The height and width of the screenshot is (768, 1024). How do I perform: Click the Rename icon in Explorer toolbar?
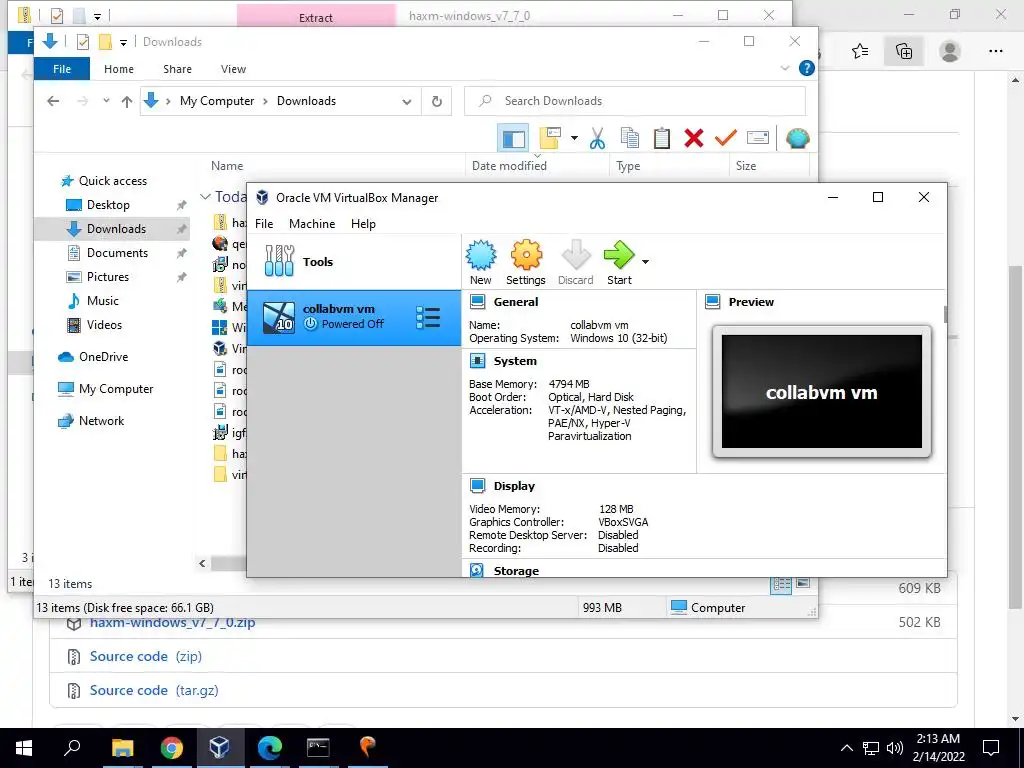click(x=758, y=138)
